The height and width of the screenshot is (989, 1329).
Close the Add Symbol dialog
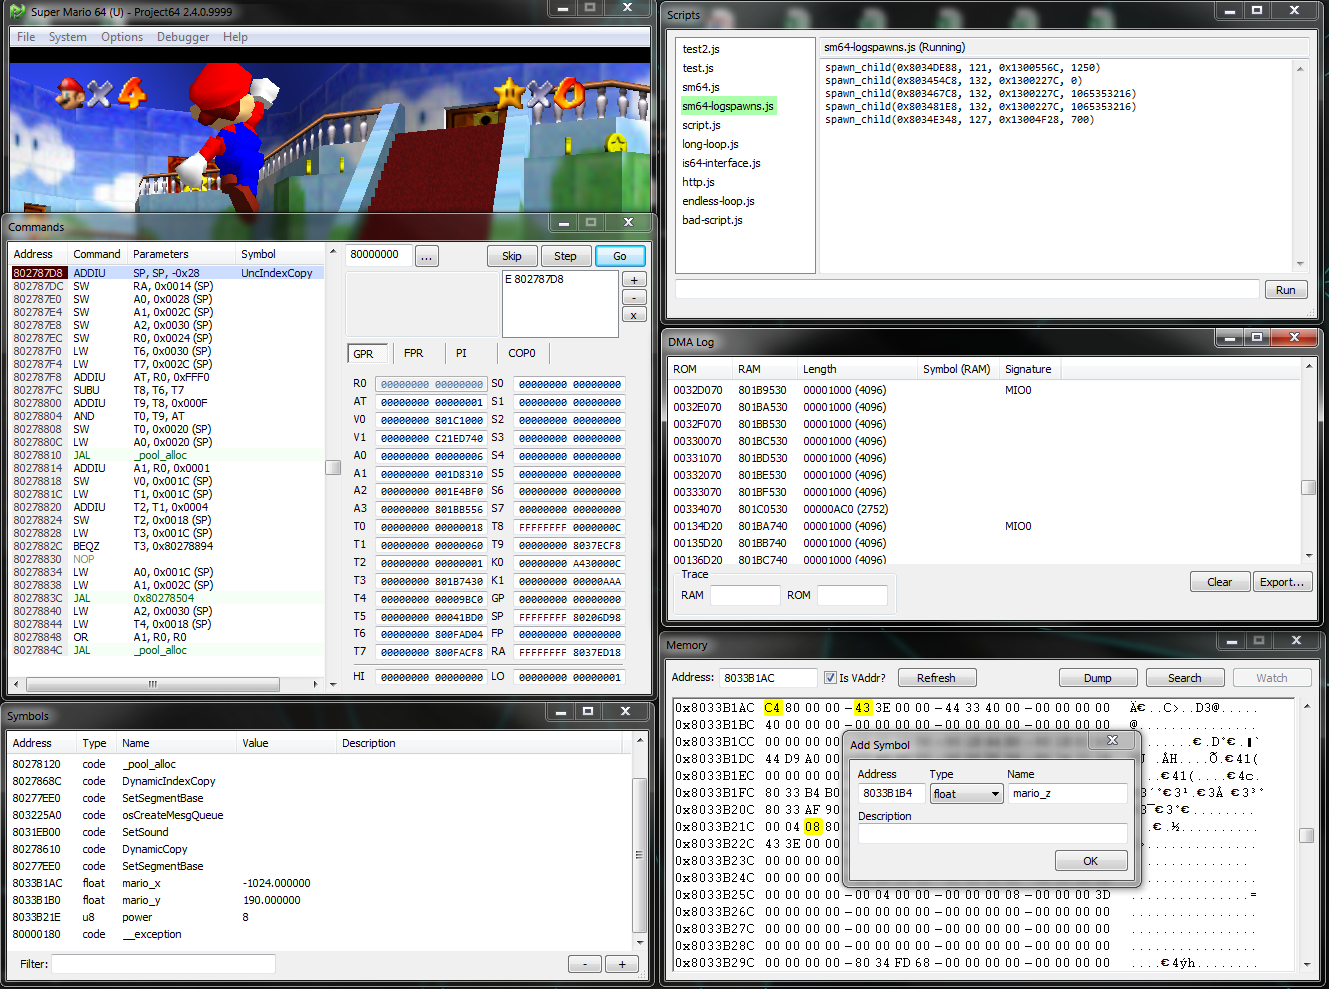(x=1112, y=740)
